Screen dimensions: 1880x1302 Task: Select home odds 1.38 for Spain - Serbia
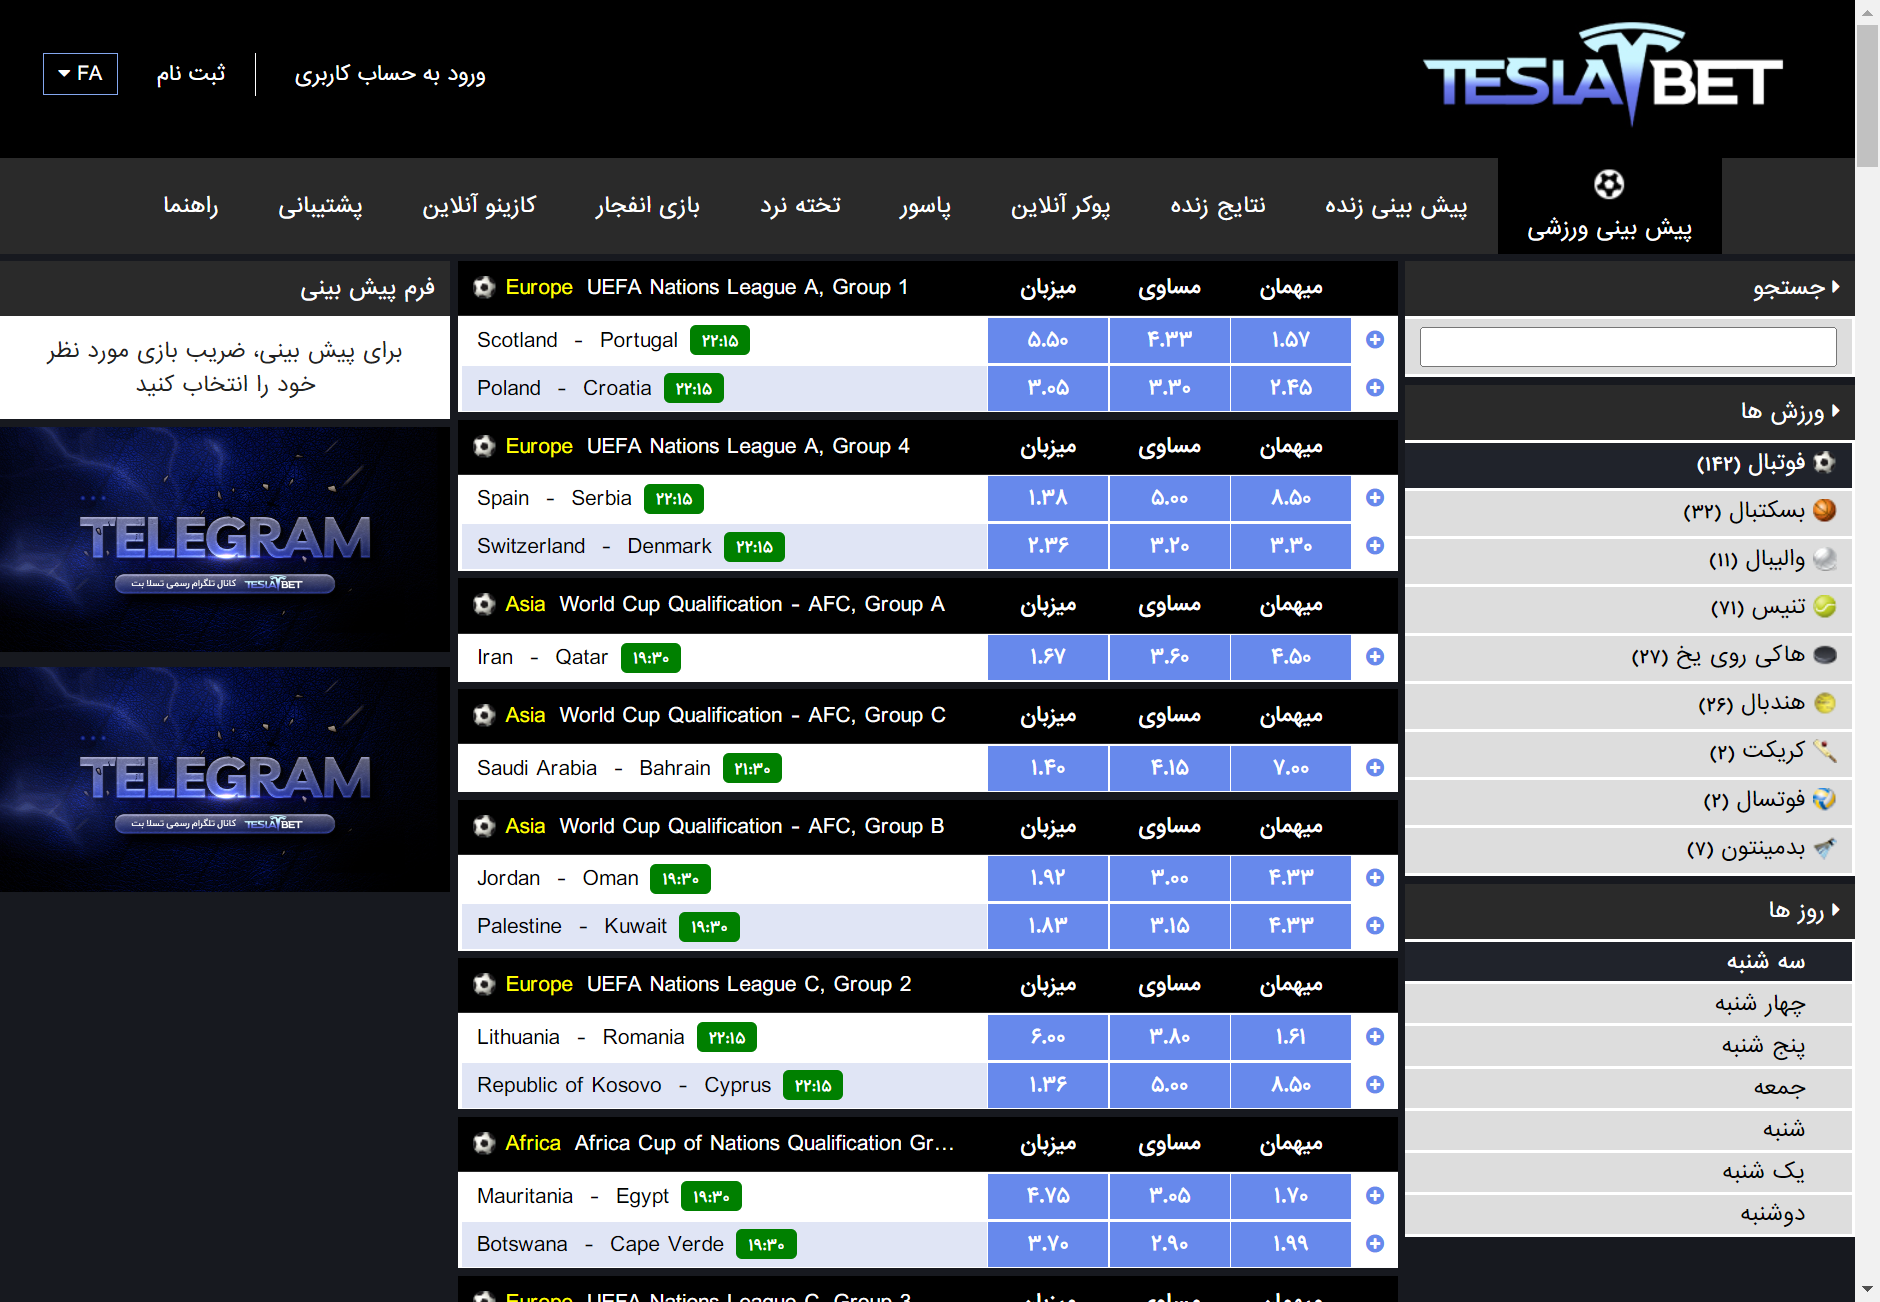pyautogui.click(x=1047, y=498)
